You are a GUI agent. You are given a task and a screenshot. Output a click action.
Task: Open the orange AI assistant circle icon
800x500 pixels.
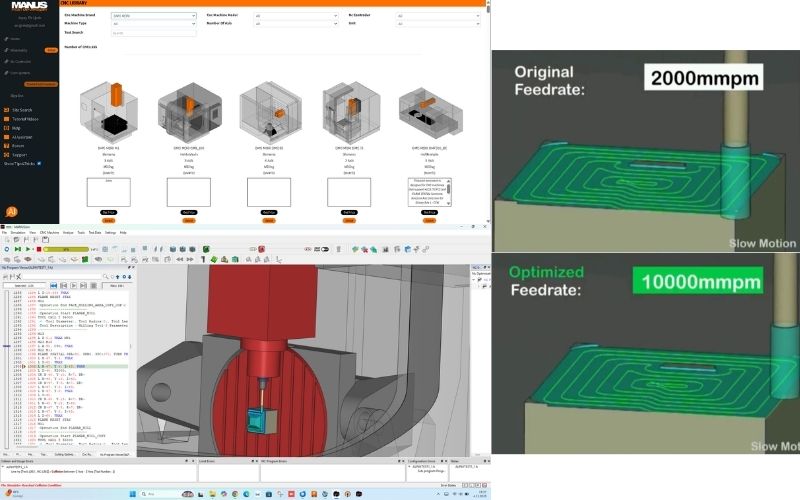(11, 212)
